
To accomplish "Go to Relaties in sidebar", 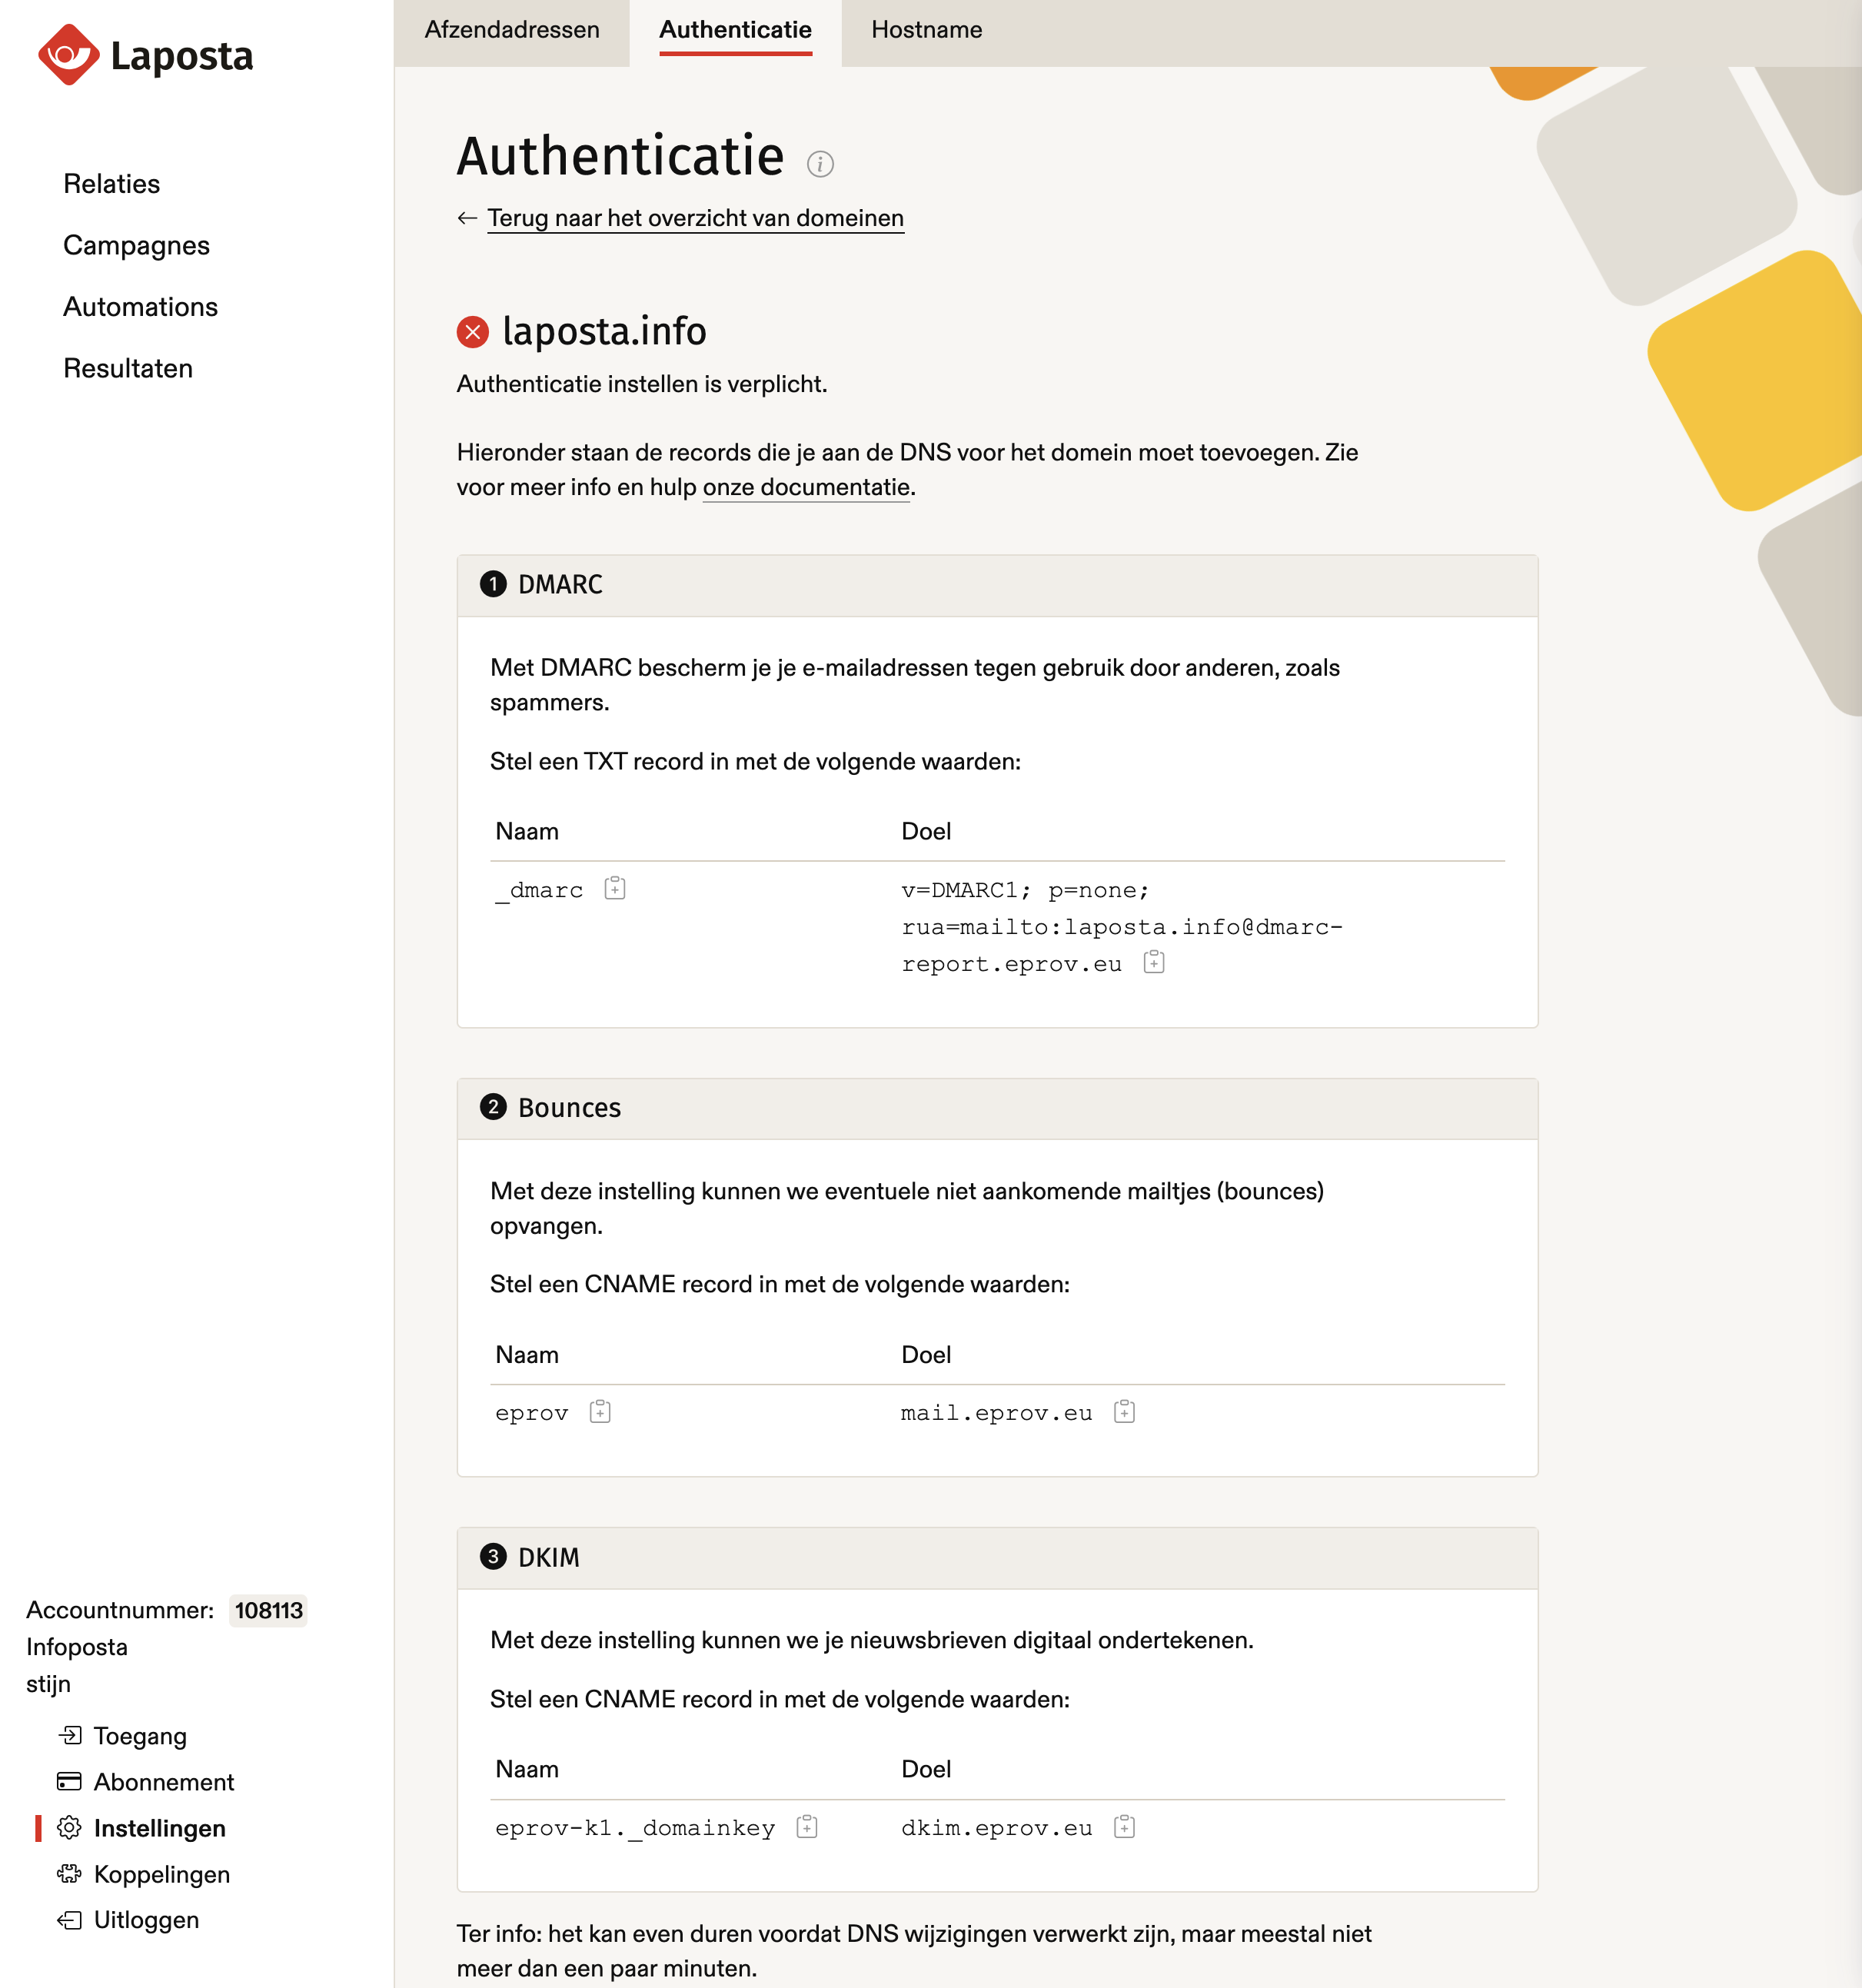I will tap(111, 184).
